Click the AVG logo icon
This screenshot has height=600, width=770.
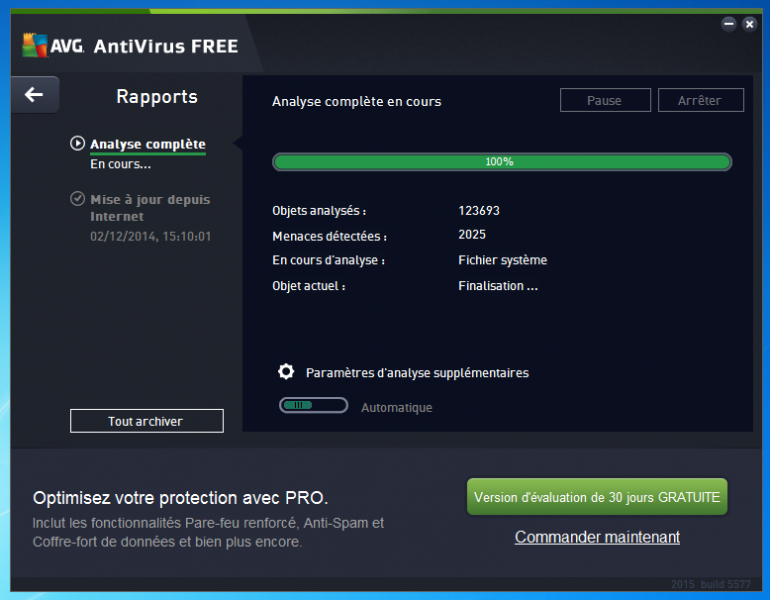click(35, 45)
